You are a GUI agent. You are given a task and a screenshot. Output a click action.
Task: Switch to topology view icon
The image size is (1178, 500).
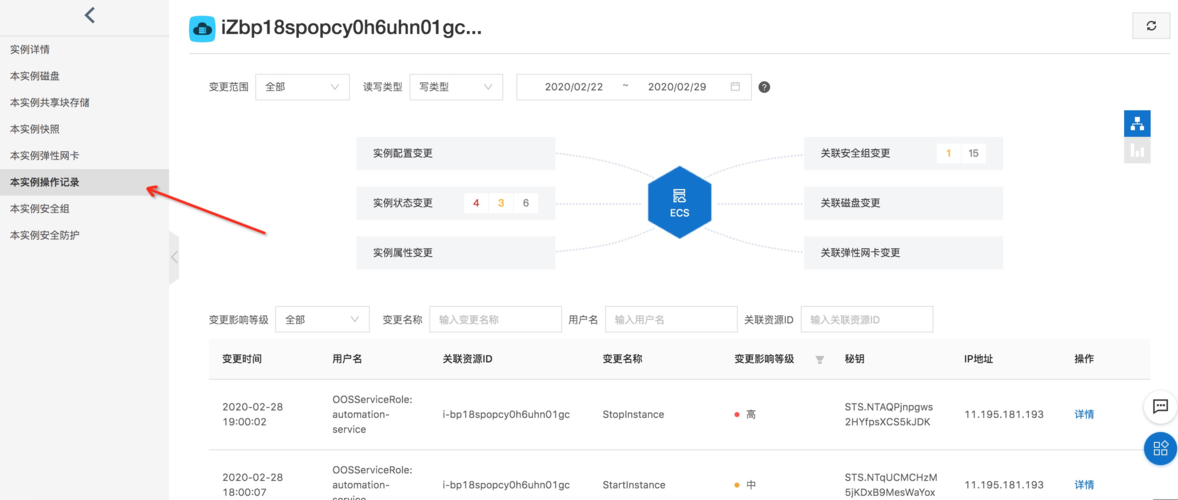coord(1137,123)
